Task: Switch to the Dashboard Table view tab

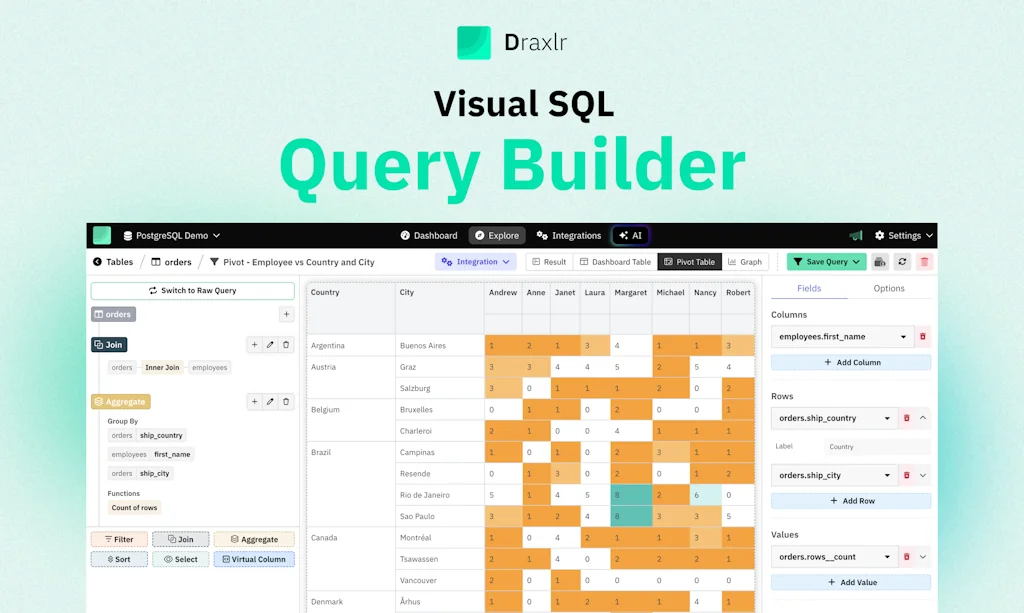Action: 615,262
